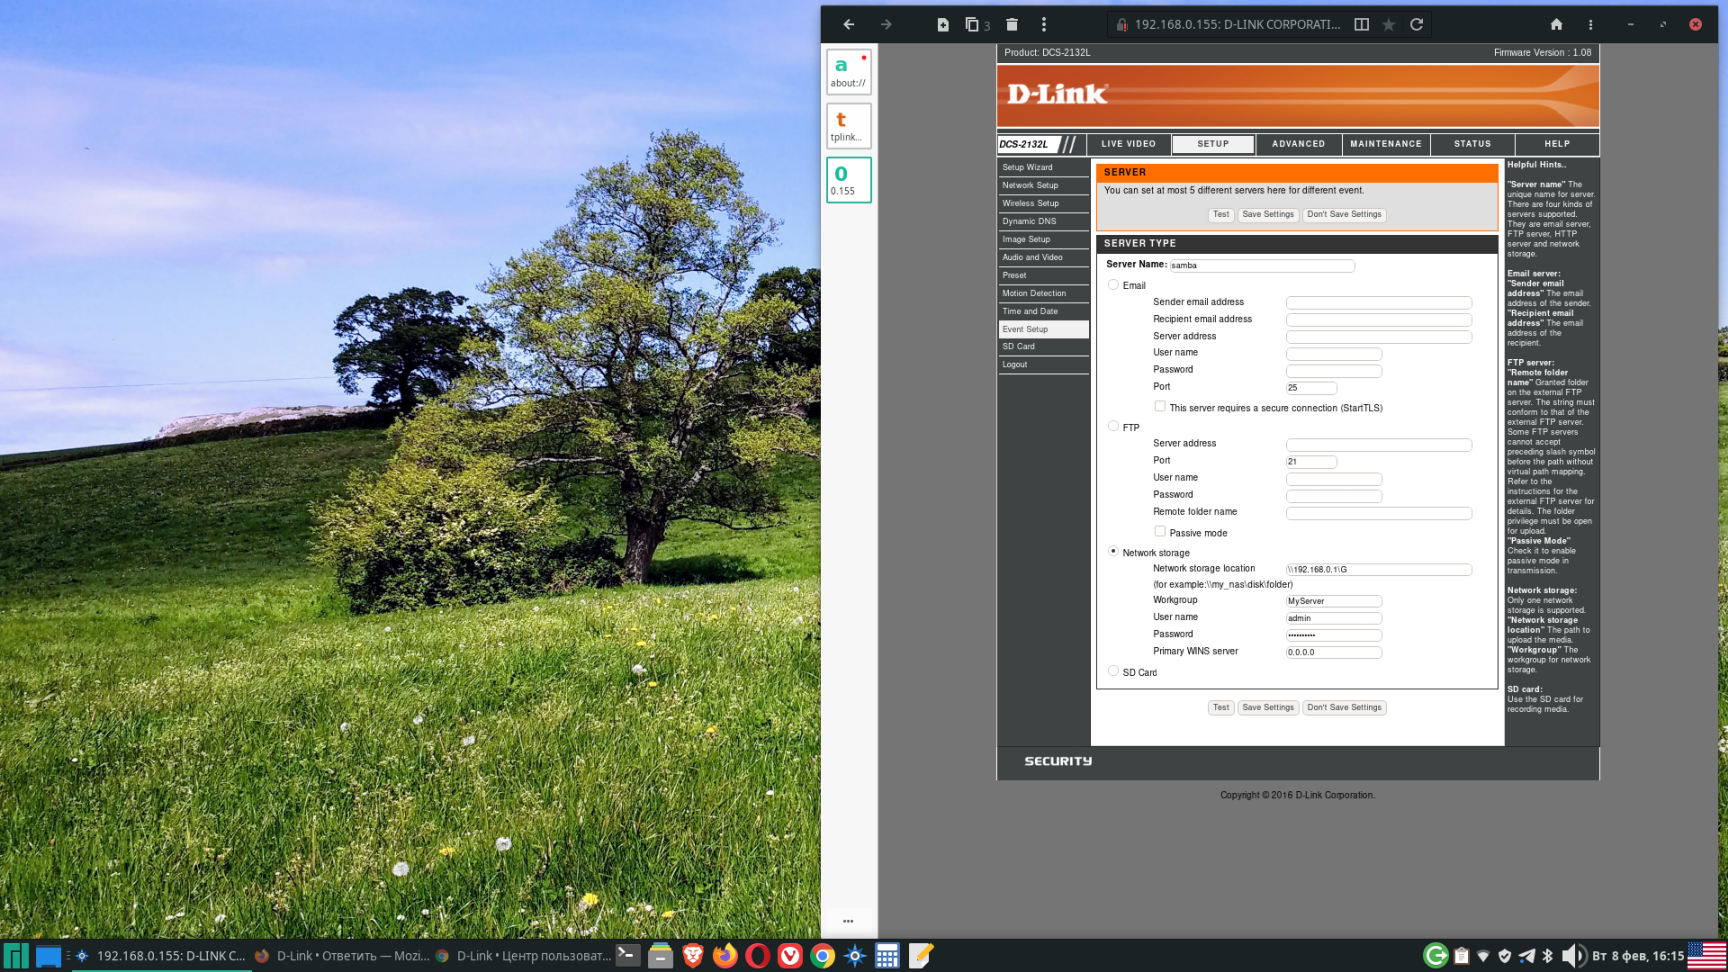This screenshot has height=972, width=1728.
Task: Tick the StartTLS secure connection checkbox
Action: click(1160, 407)
